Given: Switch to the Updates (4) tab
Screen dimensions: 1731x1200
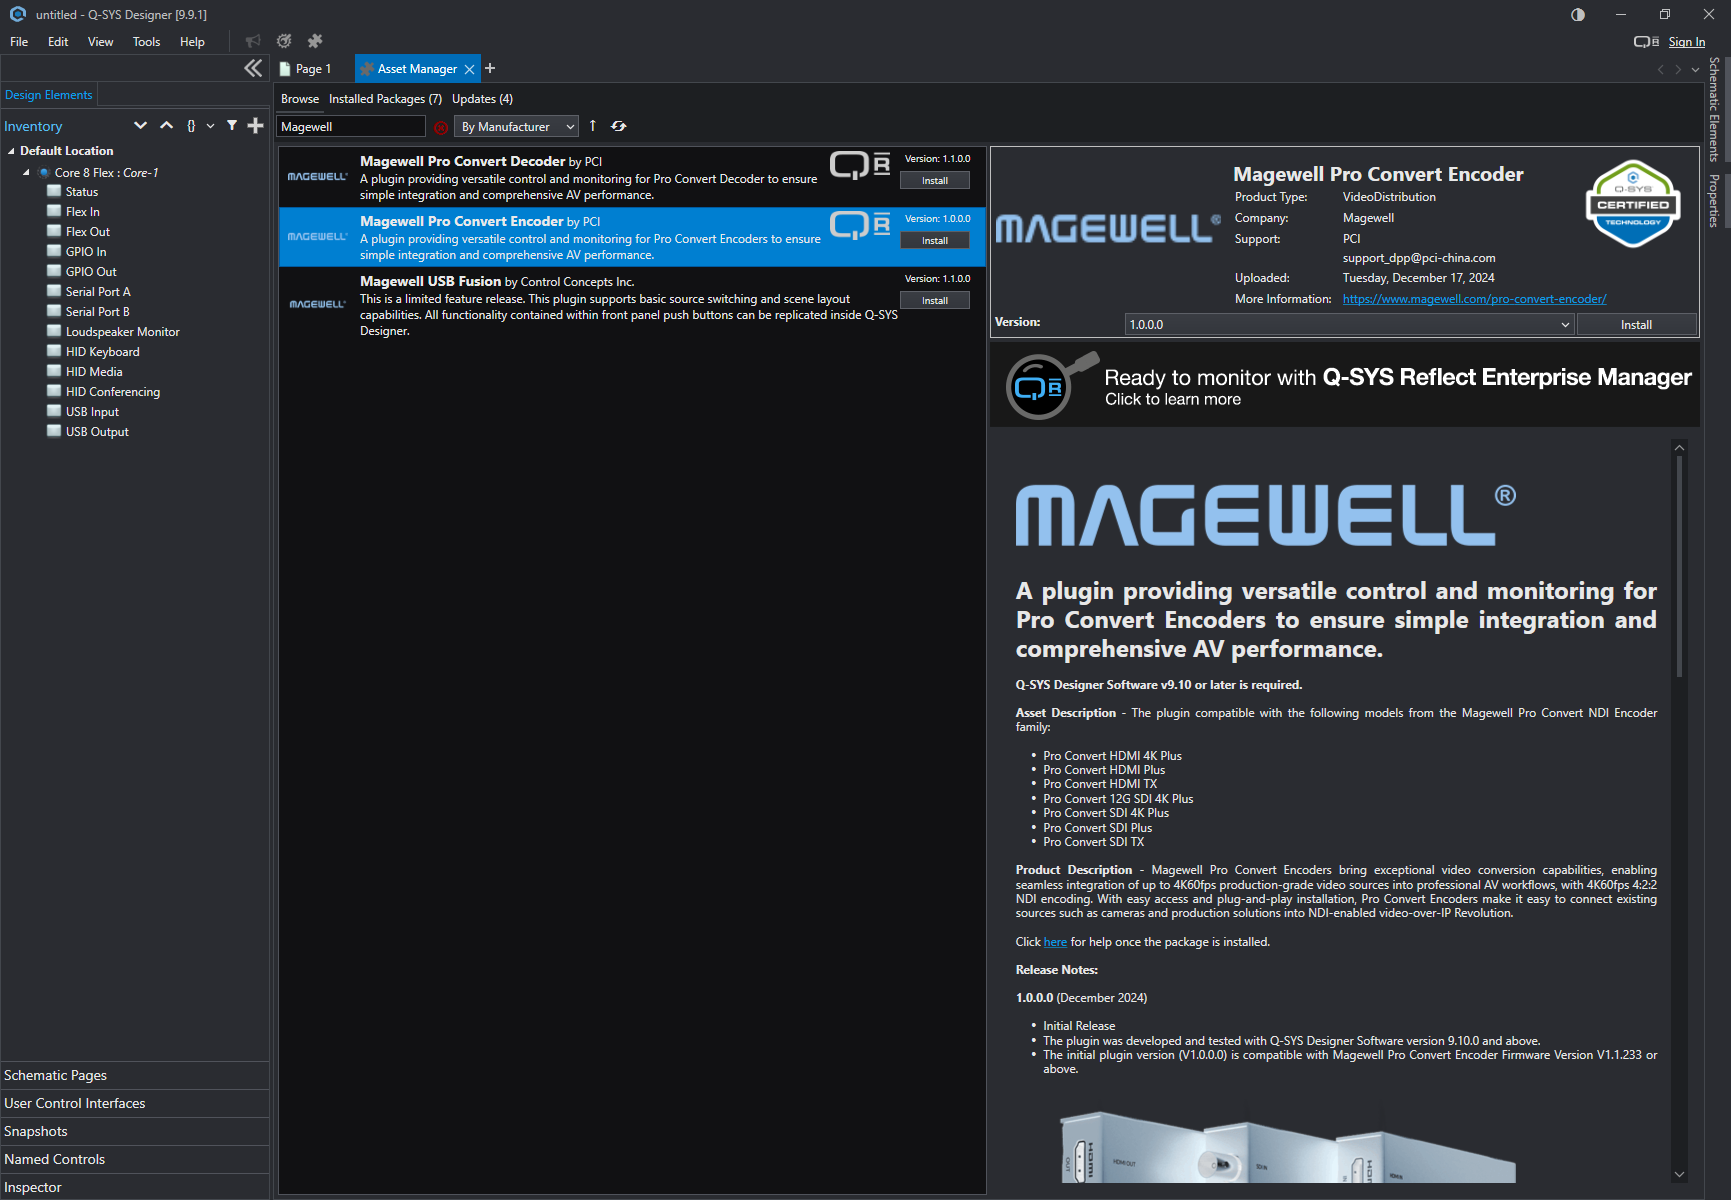Looking at the screenshot, I should [x=482, y=99].
